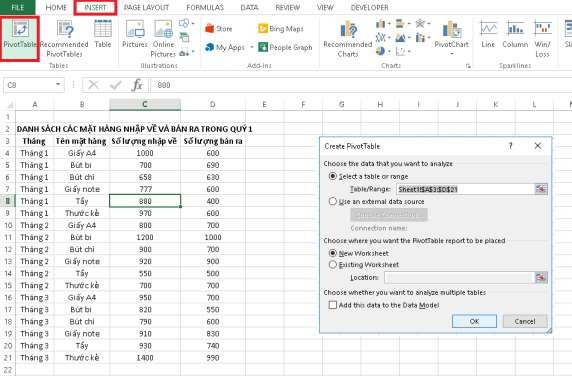Image resolution: width=572 pixels, height=376 pixels.
Task: Switch to DATA tab
Action: pos(250,7)
